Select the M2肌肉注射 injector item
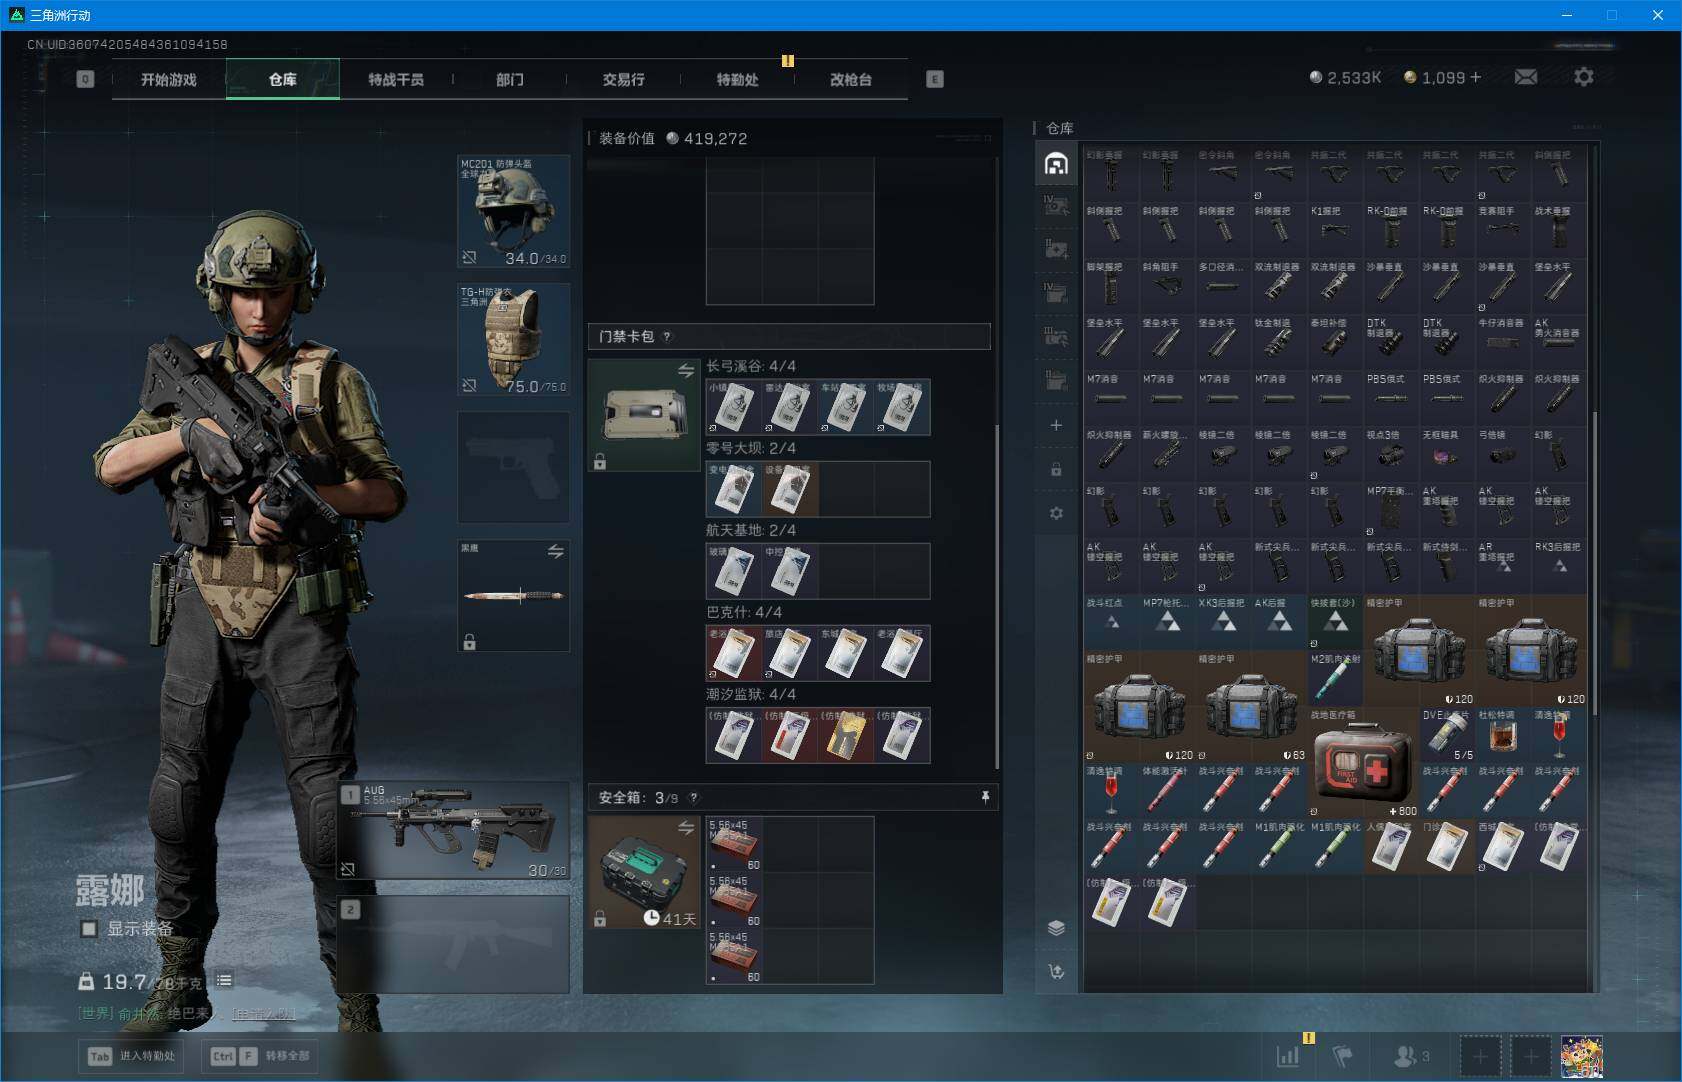Viewport: 1682px width, 1082px height. click(1335, 679)
